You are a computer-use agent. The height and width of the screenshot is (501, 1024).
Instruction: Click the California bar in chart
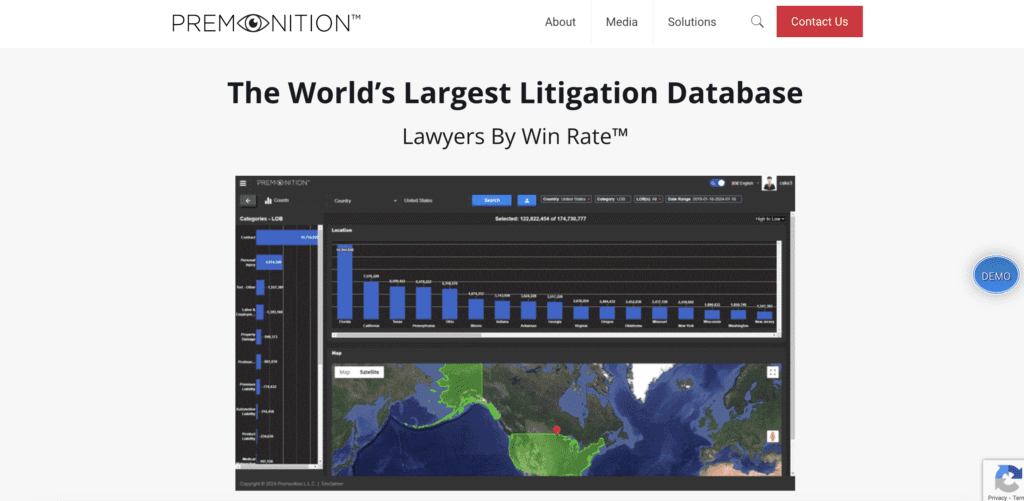coord(371,300)
